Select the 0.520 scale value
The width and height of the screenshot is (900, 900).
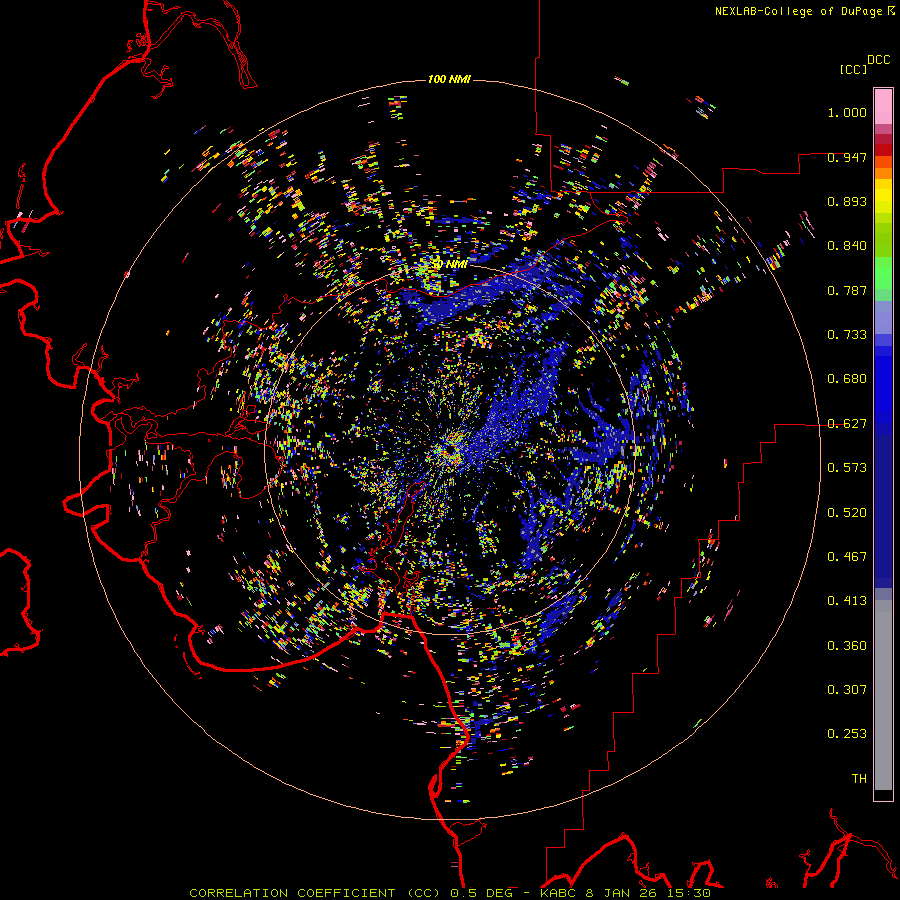pos(847,513)
